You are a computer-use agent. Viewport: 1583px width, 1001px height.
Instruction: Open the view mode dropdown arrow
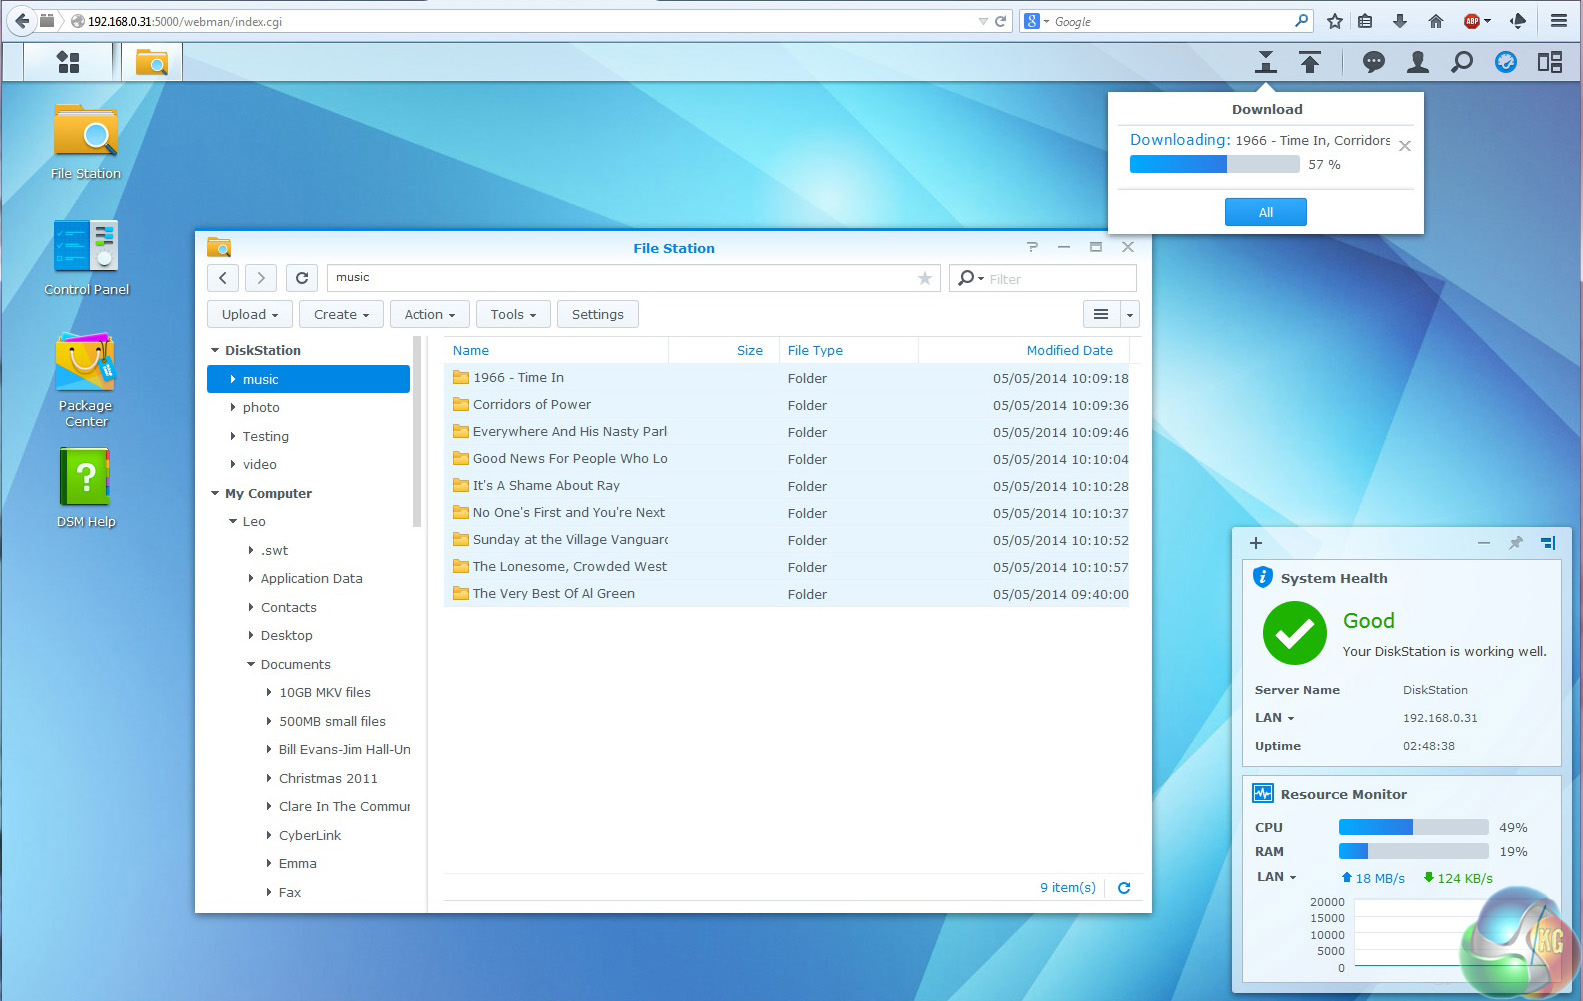pos(1130,315)
